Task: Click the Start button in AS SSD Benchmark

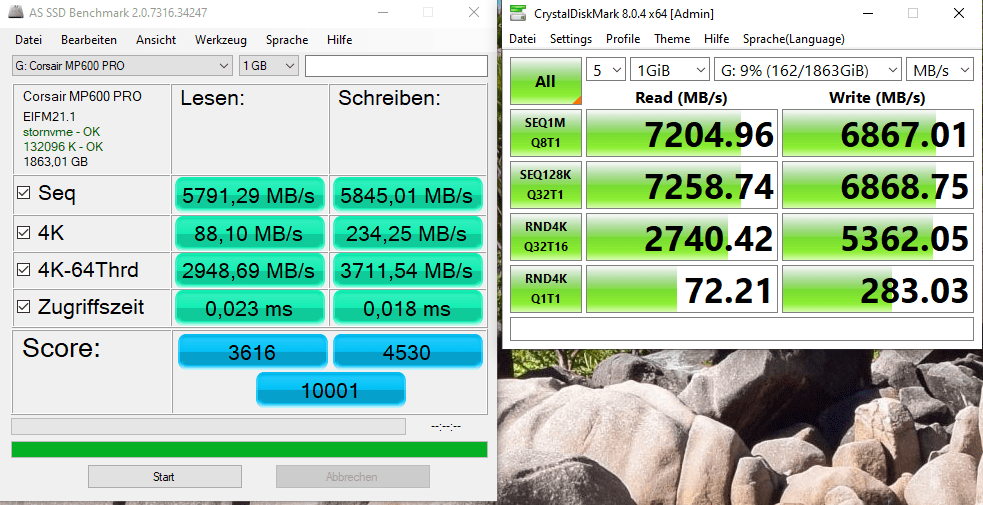Action: pos(164,477)
